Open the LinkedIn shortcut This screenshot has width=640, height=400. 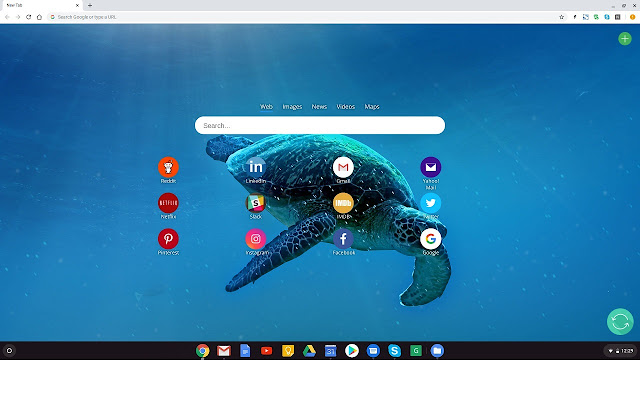[256, 167]
